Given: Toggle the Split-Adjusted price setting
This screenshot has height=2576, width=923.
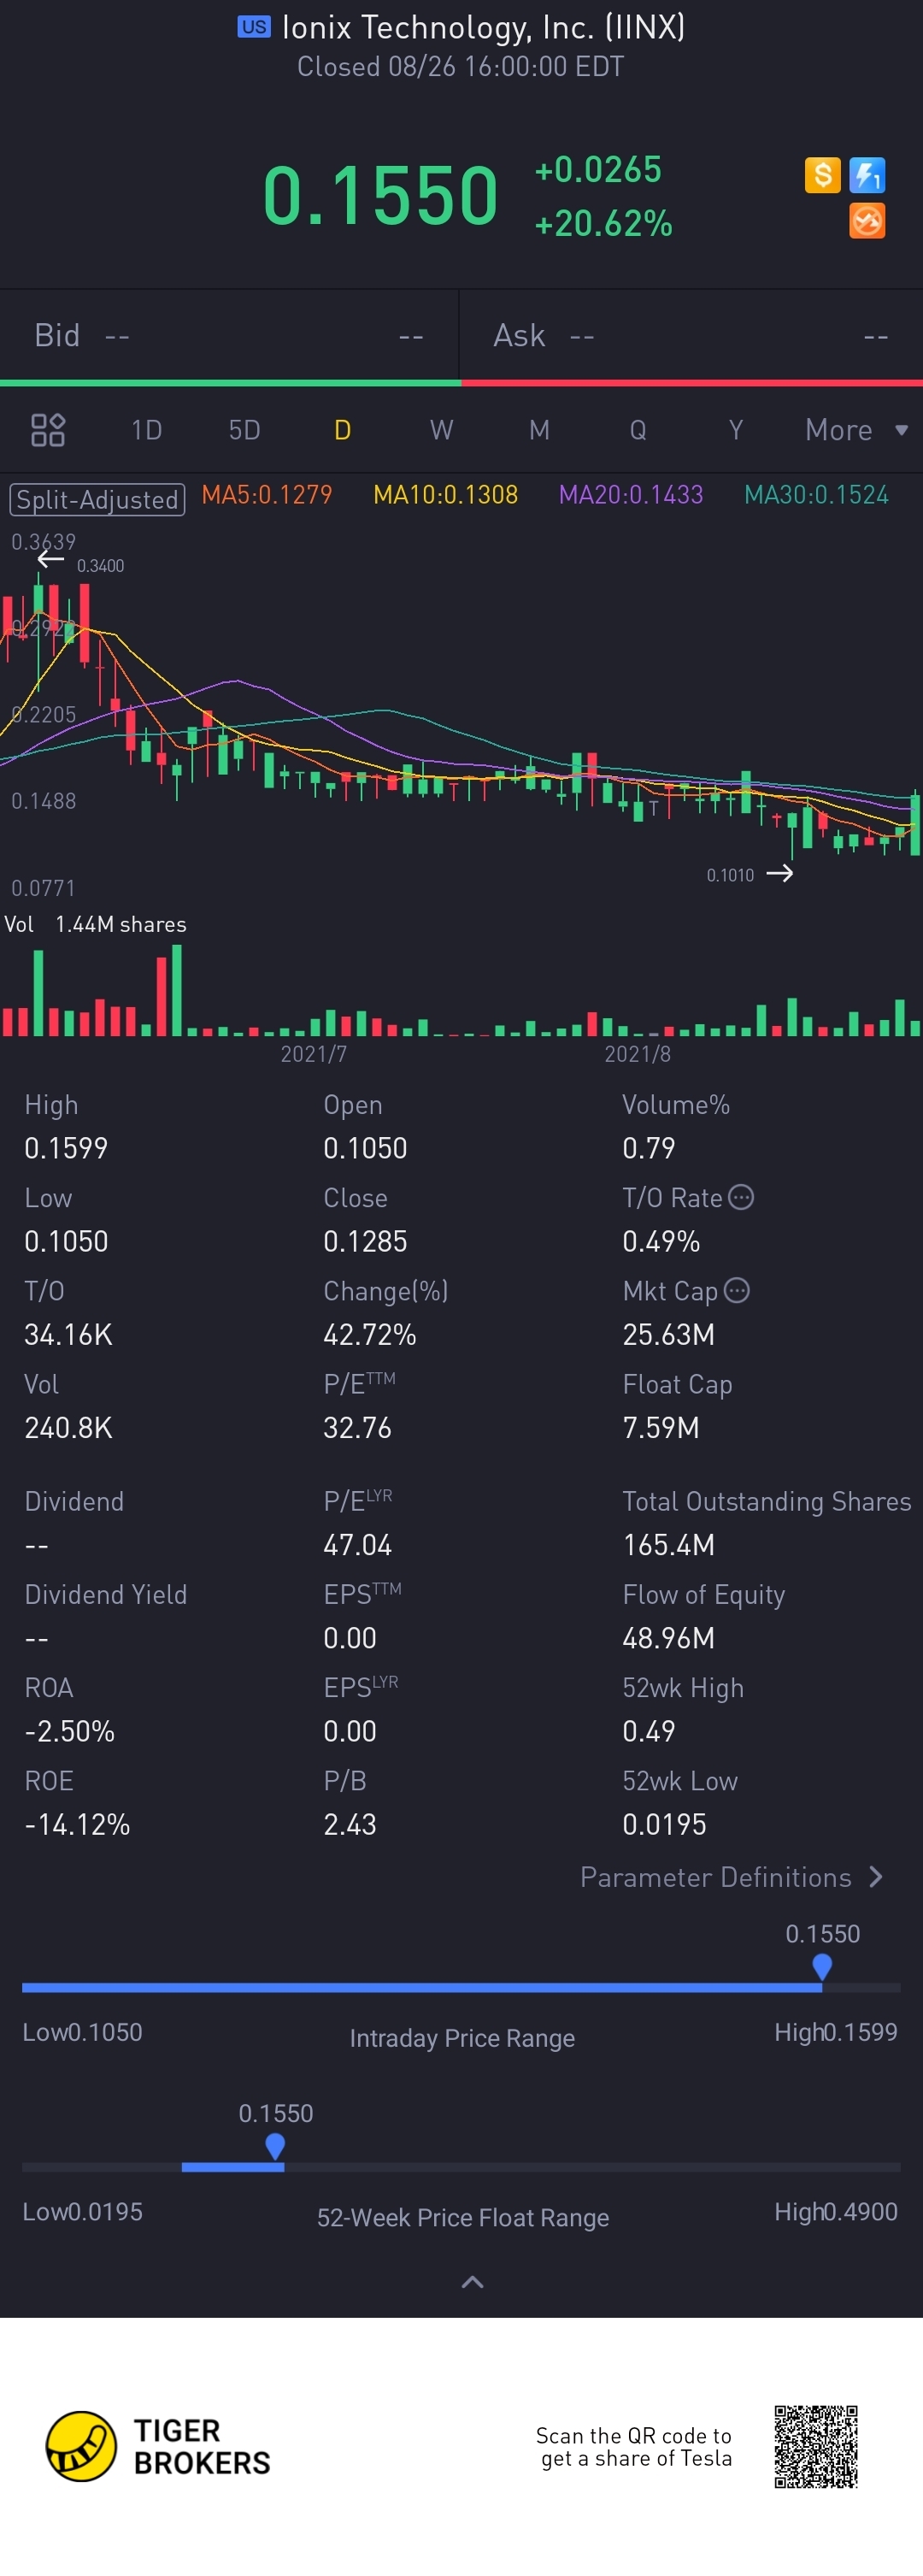Looking at the screenshot, I should (97, 499).
